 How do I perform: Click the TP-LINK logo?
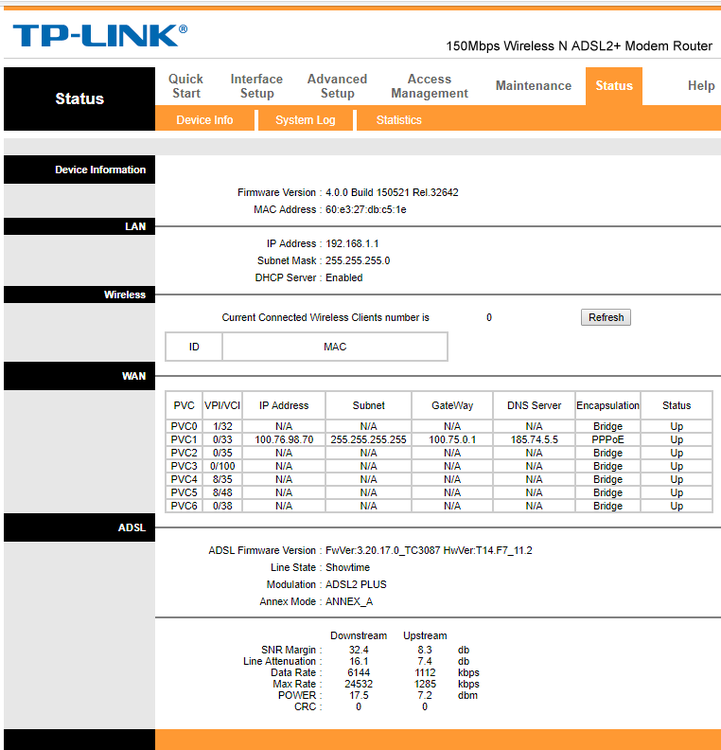click(99, 37)
